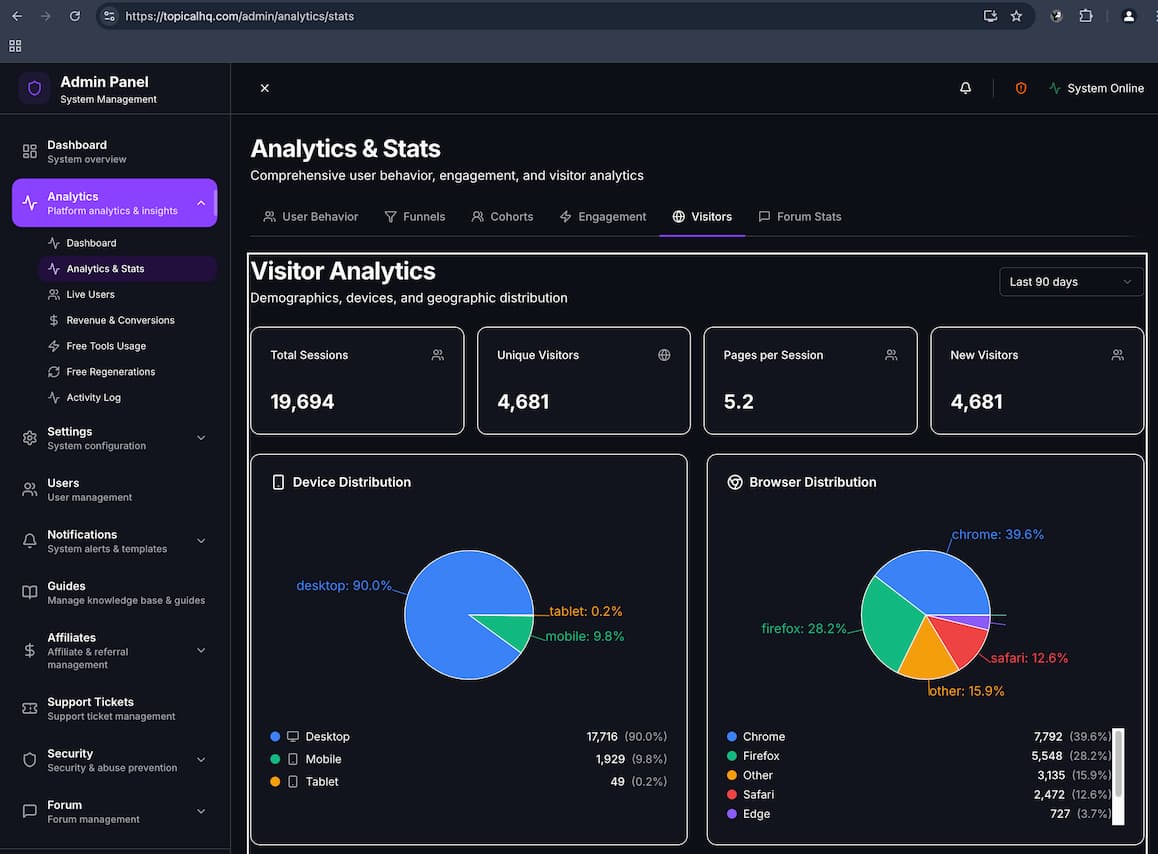Click the Analytics pulse icon in sidebar
Screen dimensions: 1158x854
(x=30, y=202)
